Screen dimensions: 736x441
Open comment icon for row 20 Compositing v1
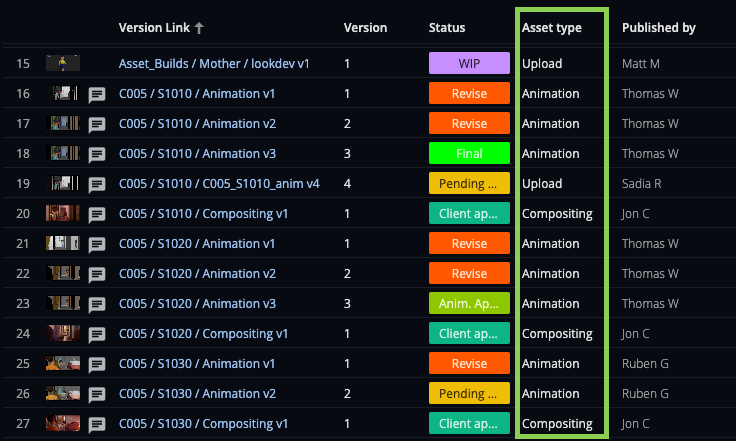tap(97, 214)
